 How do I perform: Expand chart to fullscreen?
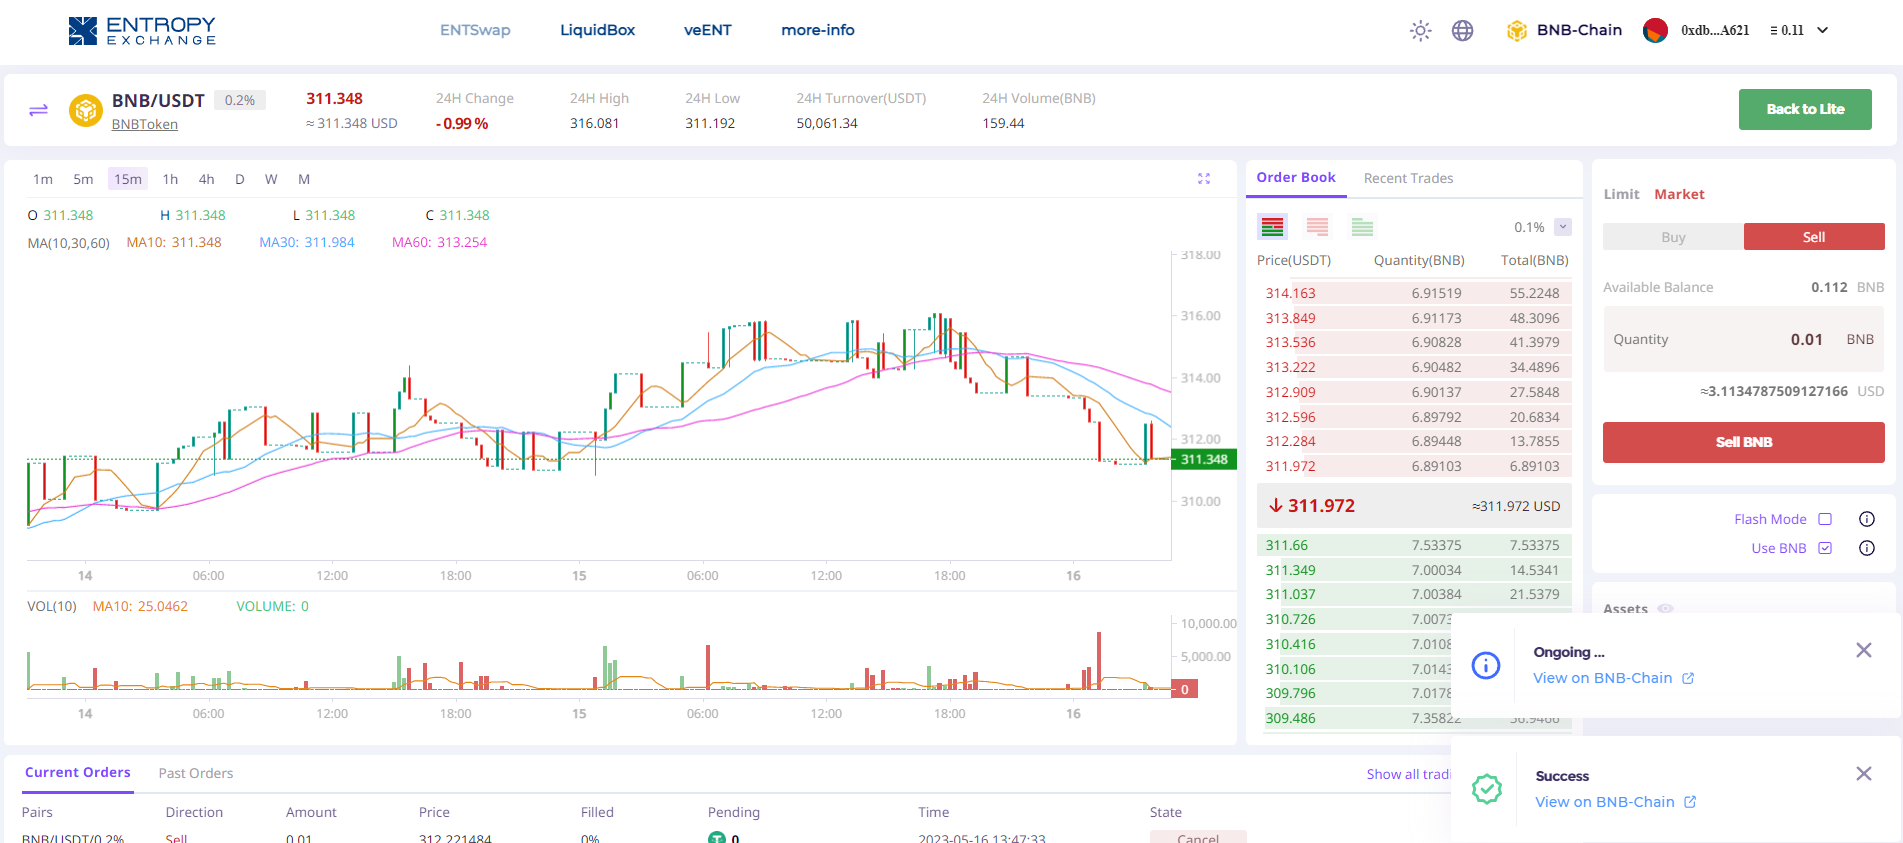(x=1204, y=178)
